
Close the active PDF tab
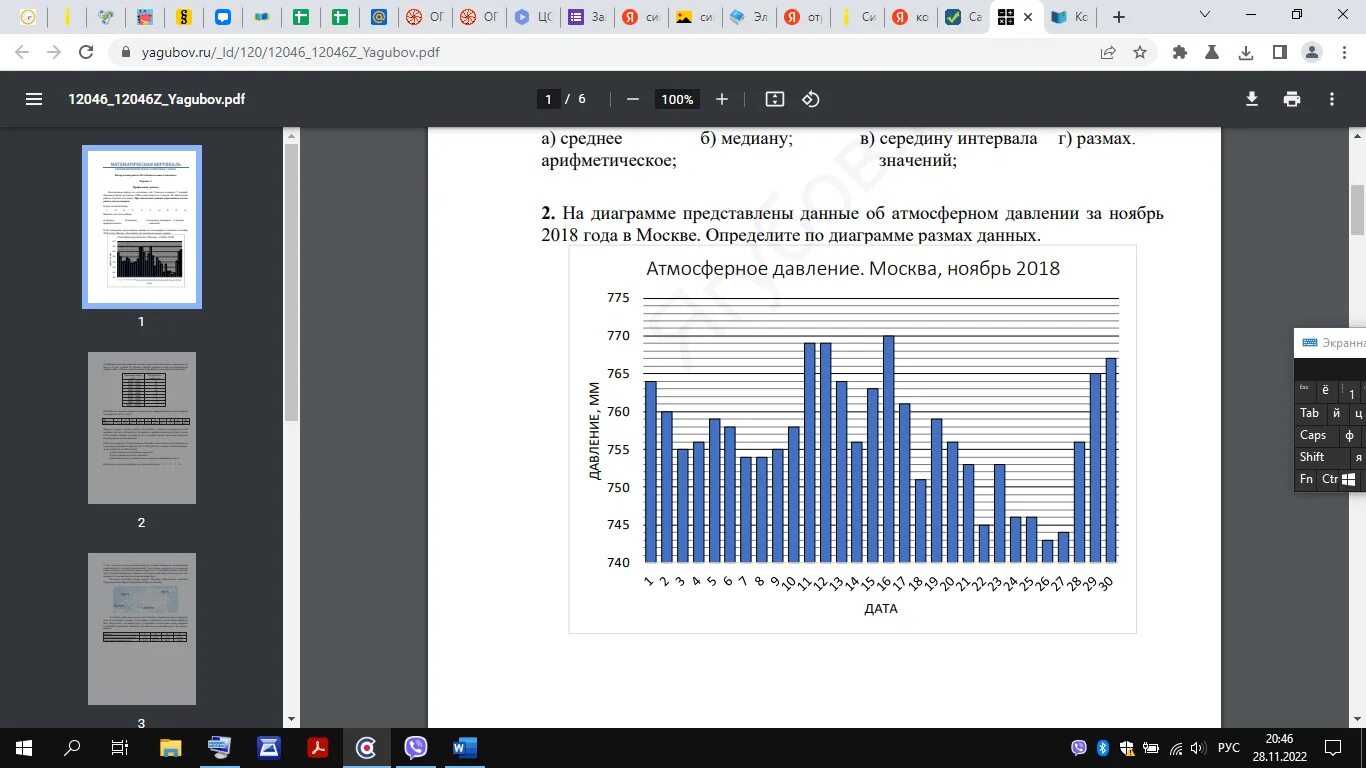[x=1026, y=17]
